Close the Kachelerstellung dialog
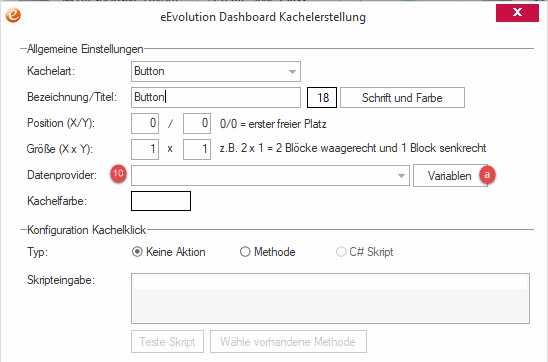Image resolution: width=548 pixels, height=362 pixels. [x=517, y=13]
